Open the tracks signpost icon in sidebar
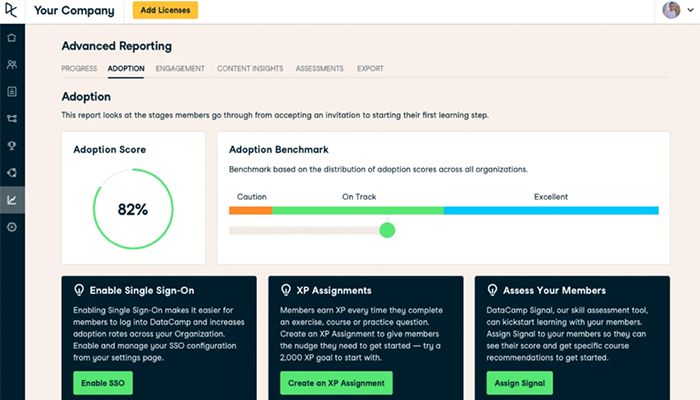 [12, 119]
